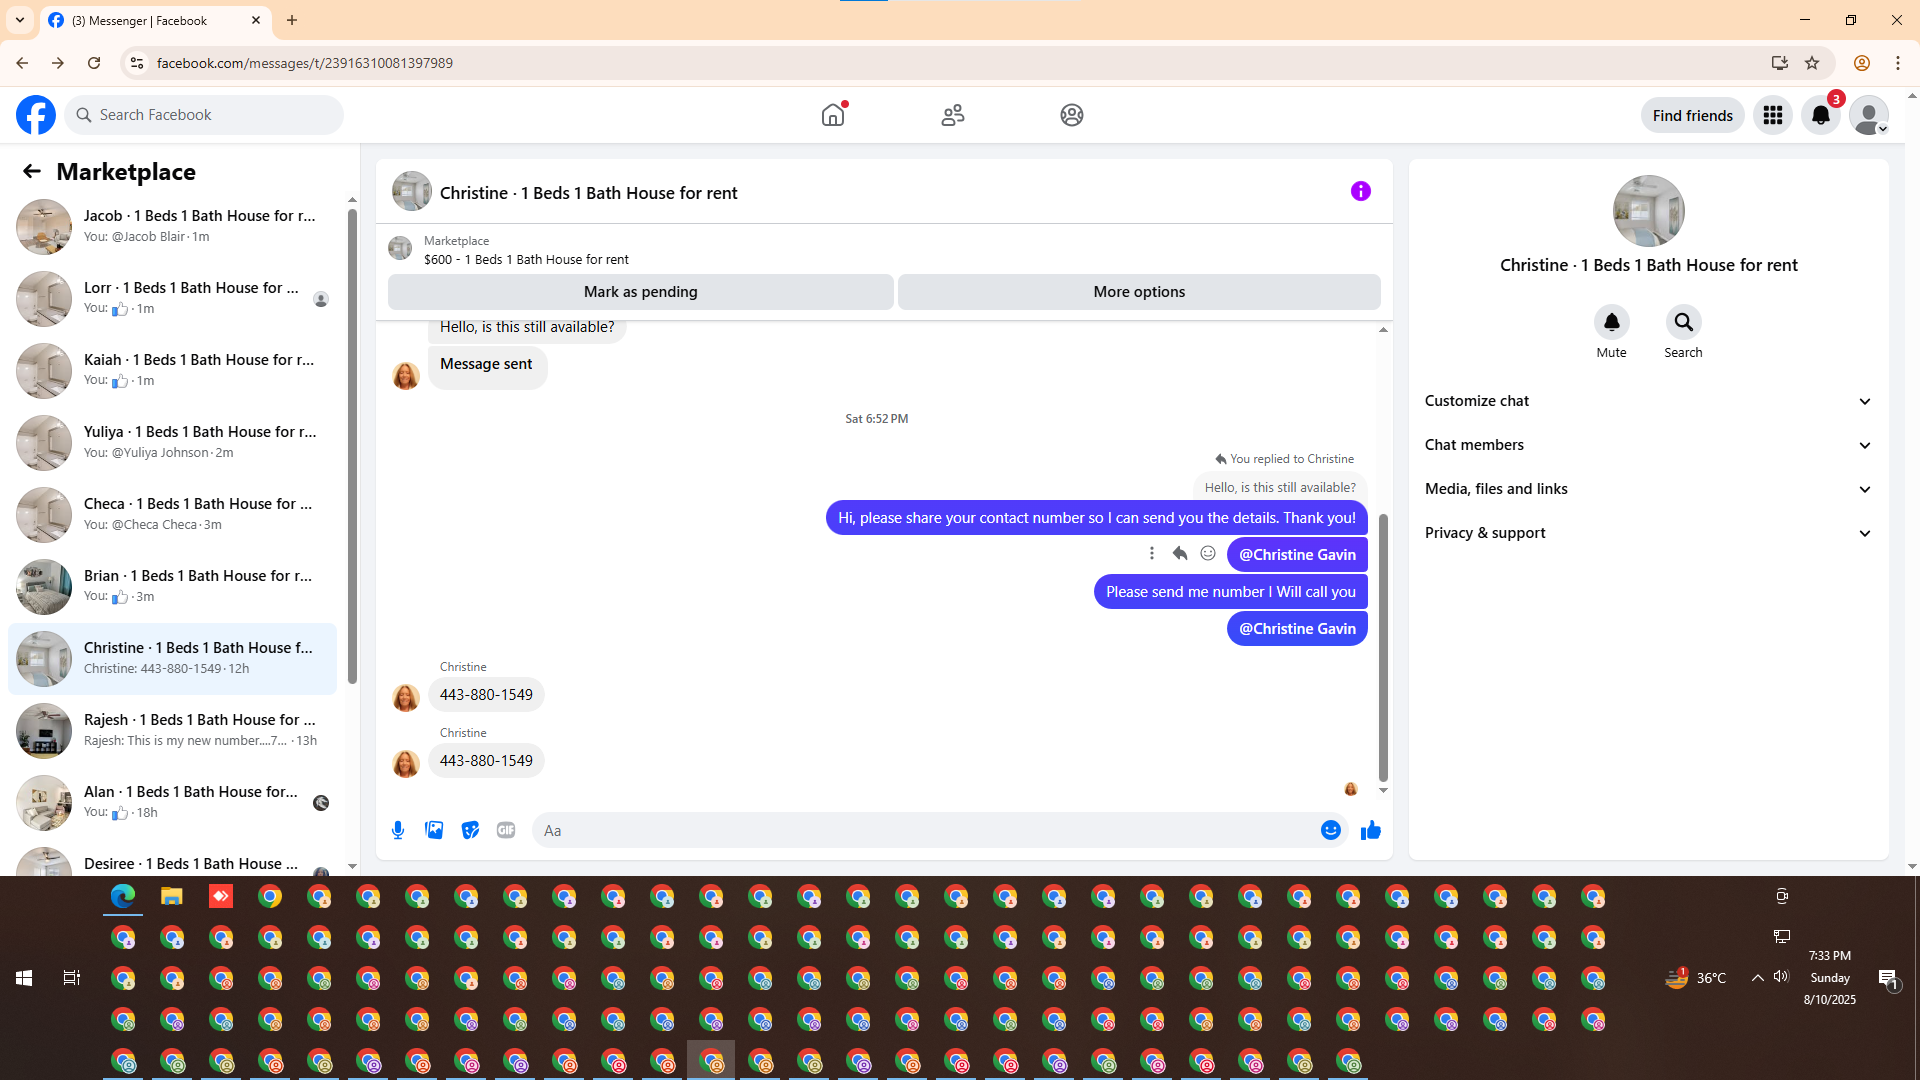Click the More options button
1920x1080 pixels.
[x=1138, y=292]
